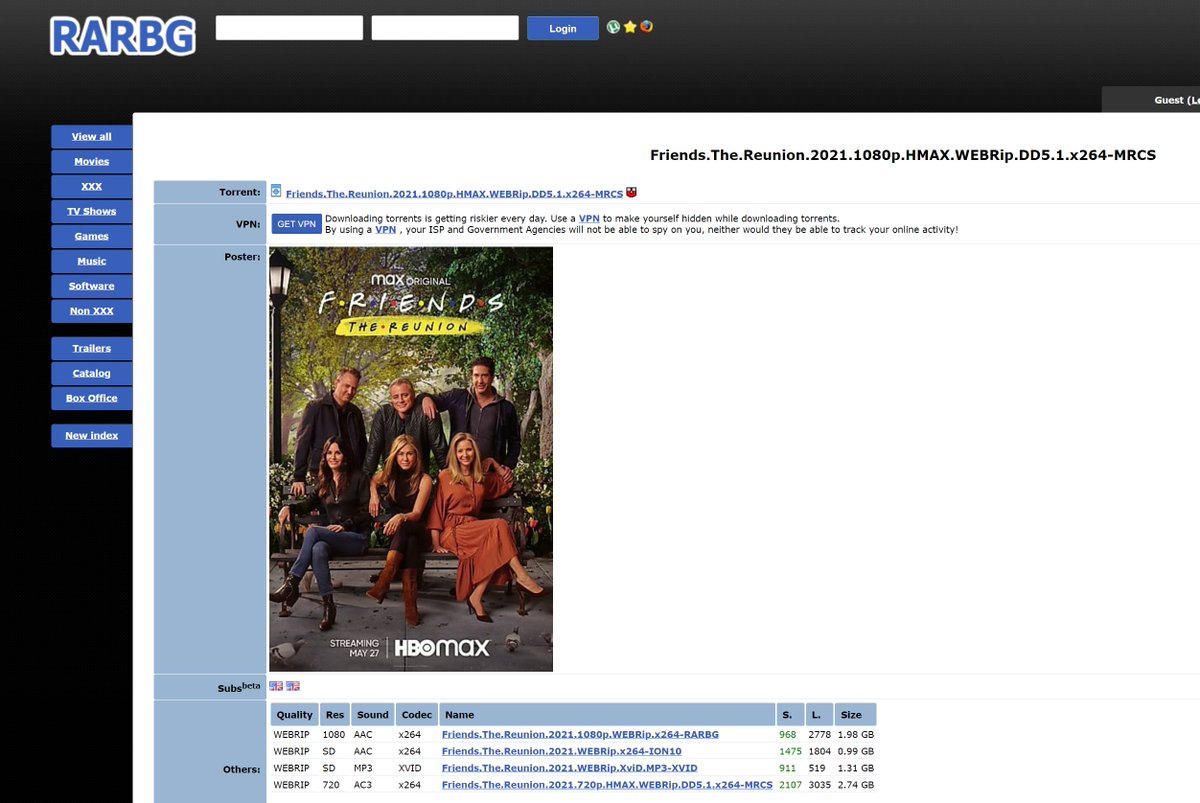Open the Catalog page
Screen dimensions: 1200x803
click(x=92, y=373)
